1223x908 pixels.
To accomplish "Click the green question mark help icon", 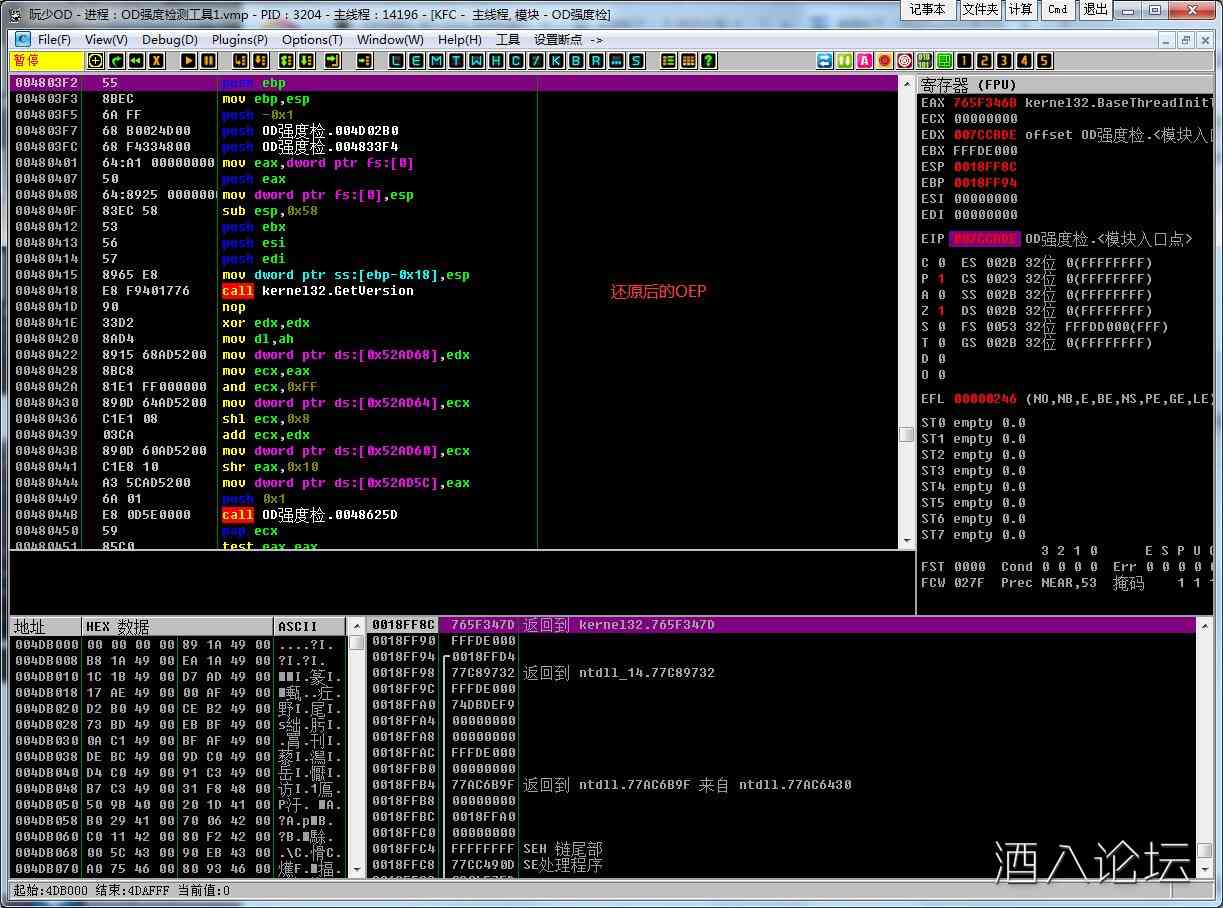I will pos(709,61).
